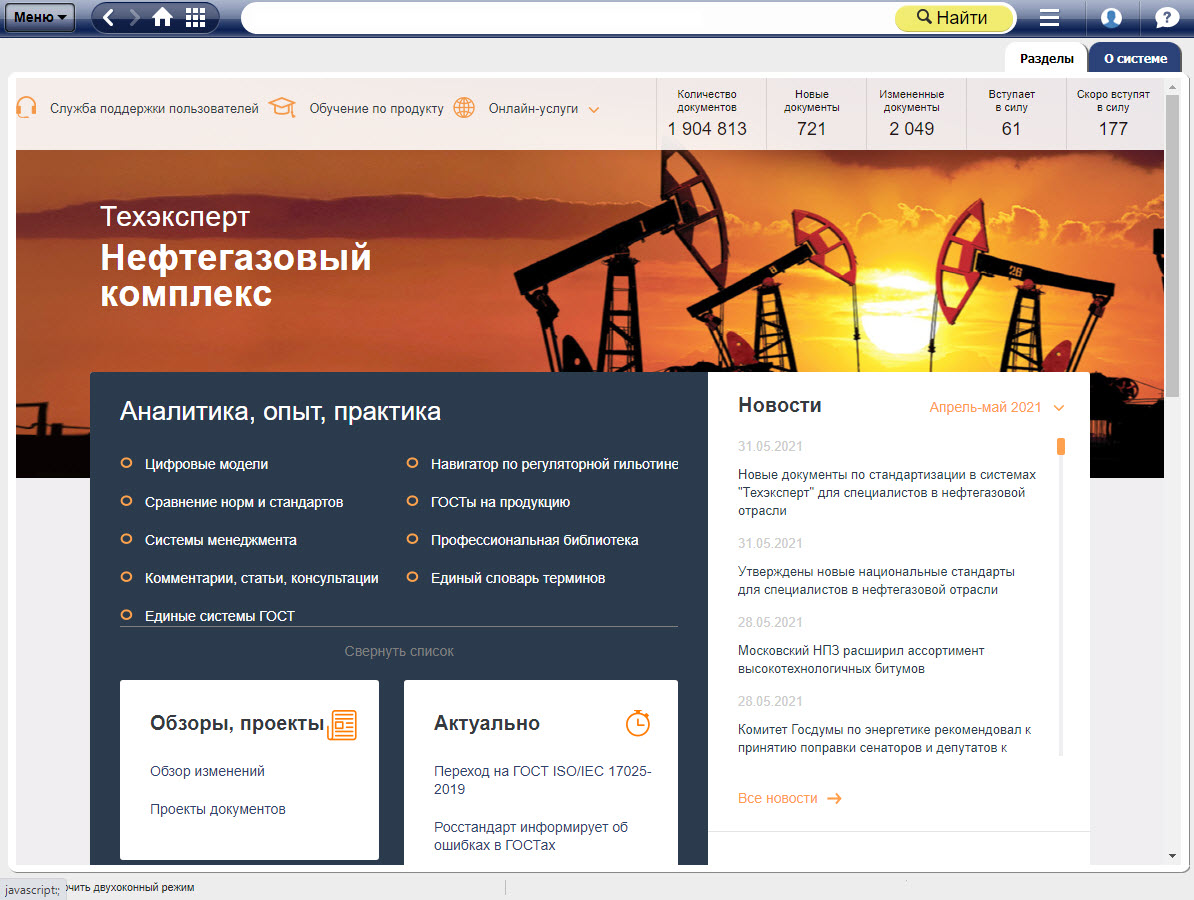Open the grid of products icon
Screen dimensions: 1194x900
(196, 18)
